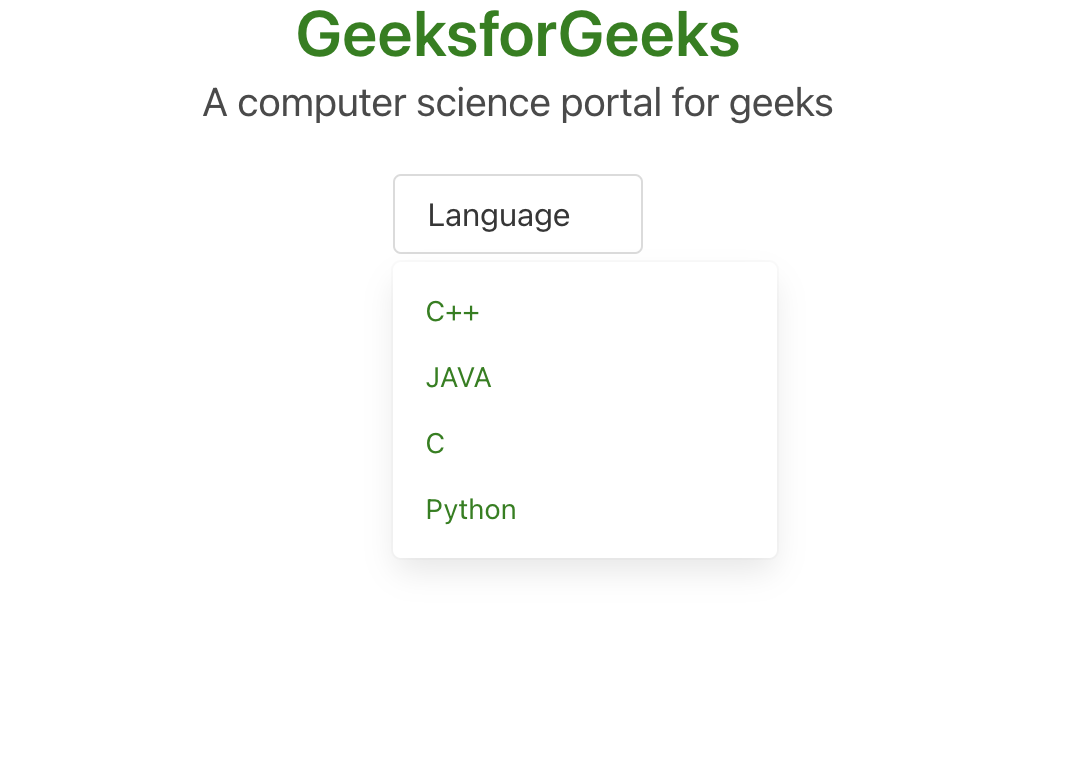This screenshot has width=1068, height=760.
Task: Click the computer science portal subtitle
Action: pos(518,103)
